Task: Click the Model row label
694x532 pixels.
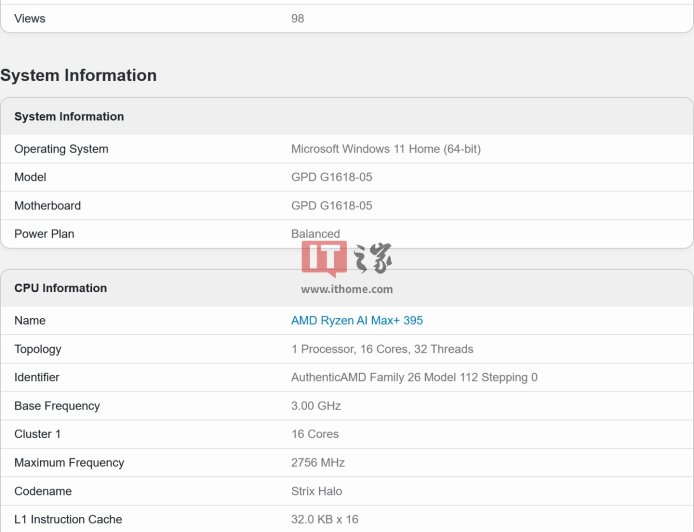Action: pyautogui.click(x=30, y=177)
